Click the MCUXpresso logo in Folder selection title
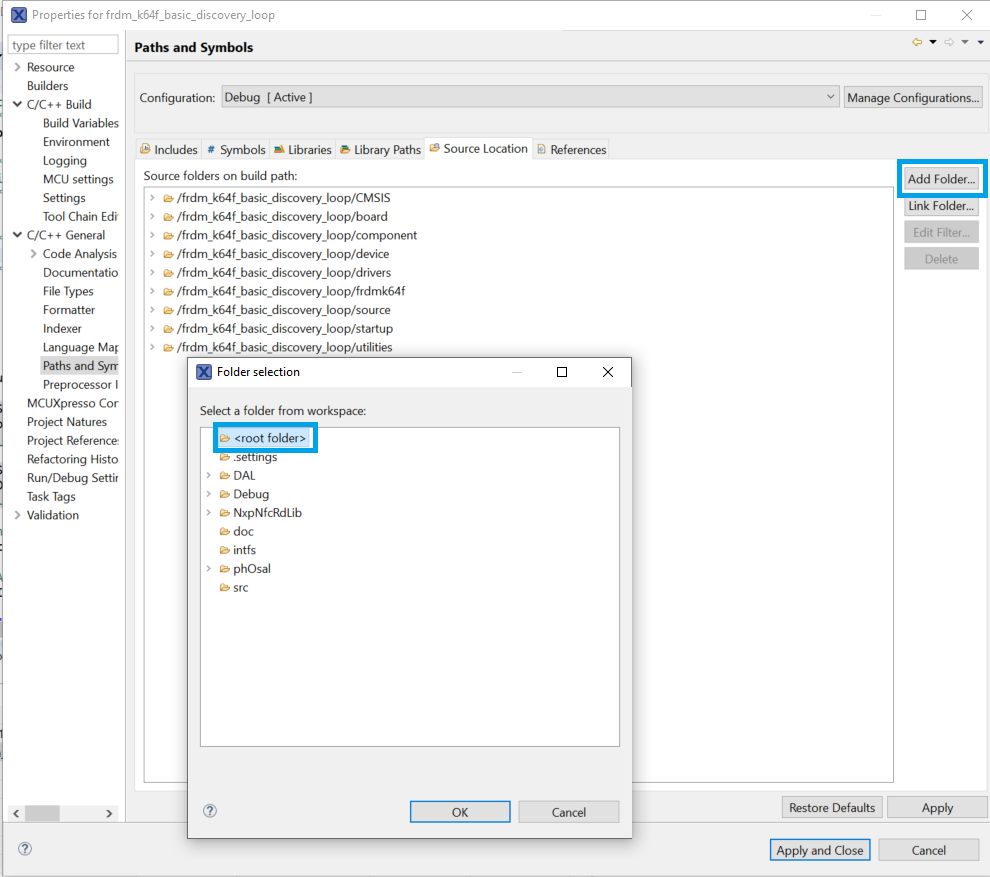The height and width of the screenshot is (877, 990). [x=204, y=372]
